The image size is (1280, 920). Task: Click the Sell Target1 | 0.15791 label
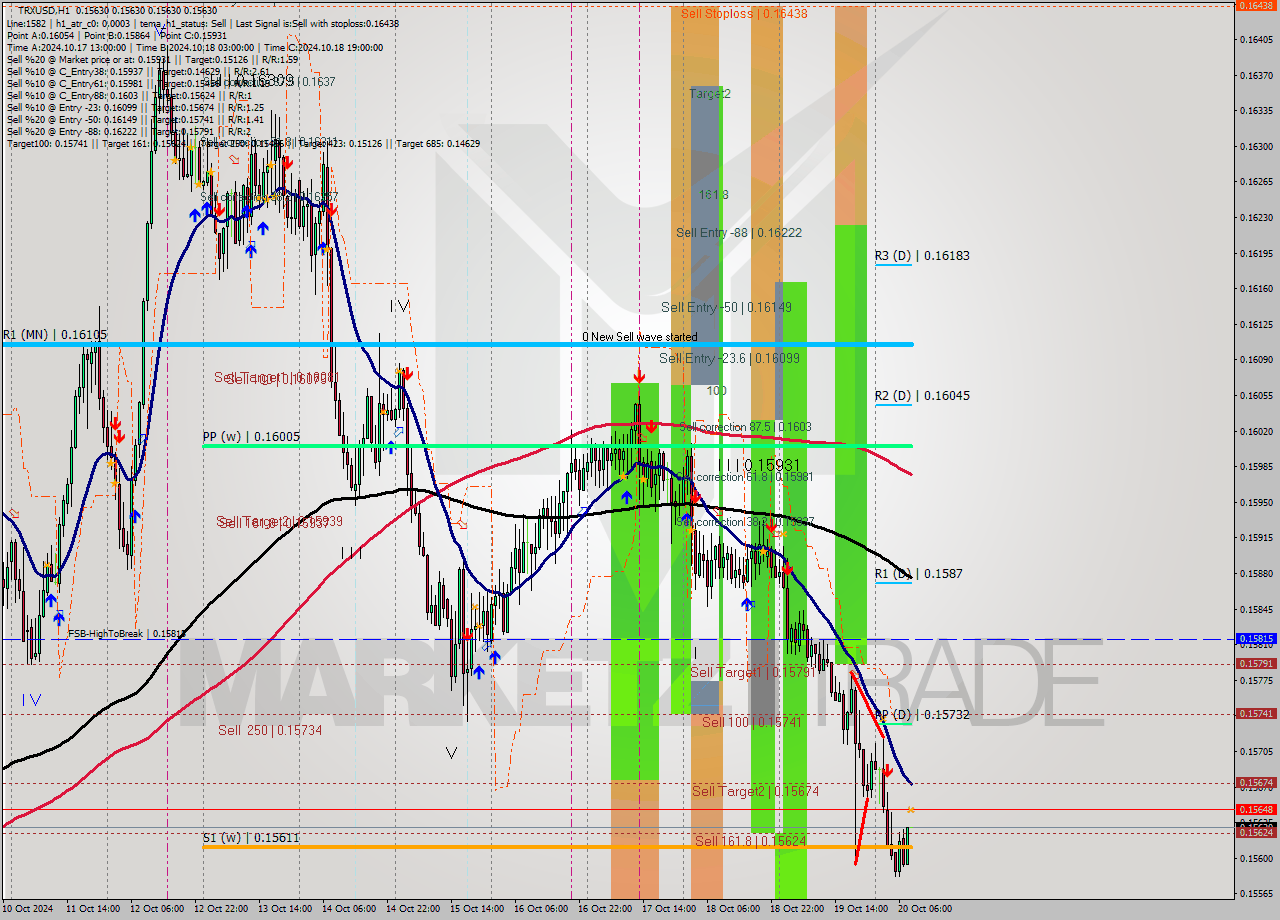[x=755, y=672]
